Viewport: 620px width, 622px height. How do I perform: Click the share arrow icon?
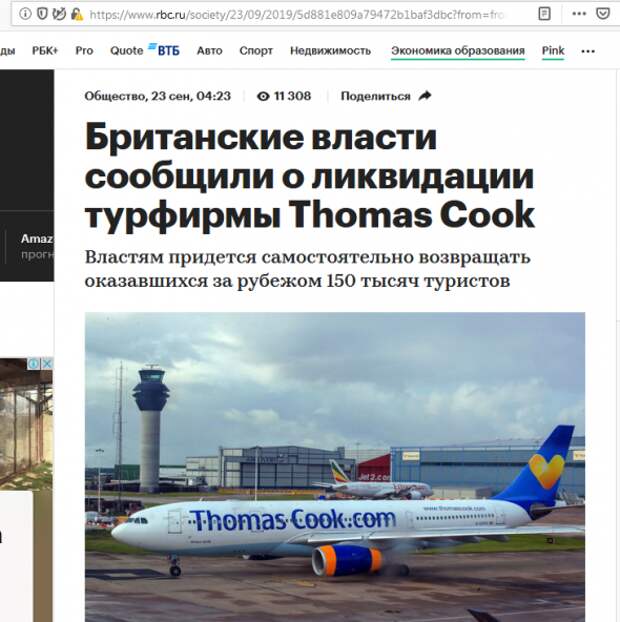tap(425, 96)
